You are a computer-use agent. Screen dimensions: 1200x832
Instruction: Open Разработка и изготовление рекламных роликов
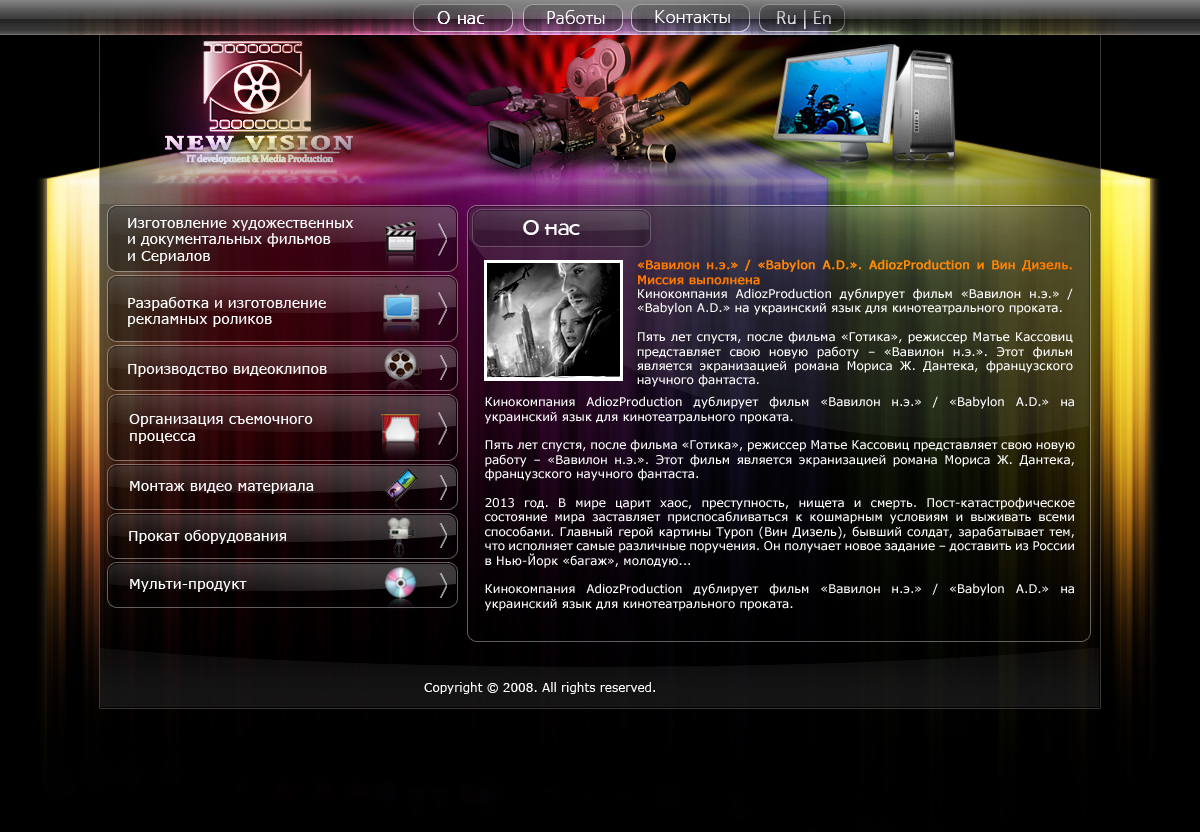tap(282, 309)
